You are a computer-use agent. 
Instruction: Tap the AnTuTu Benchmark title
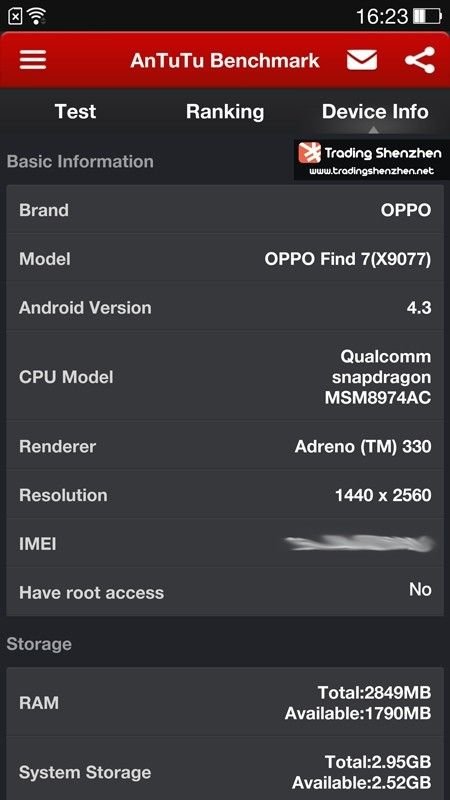click(225, 60)
